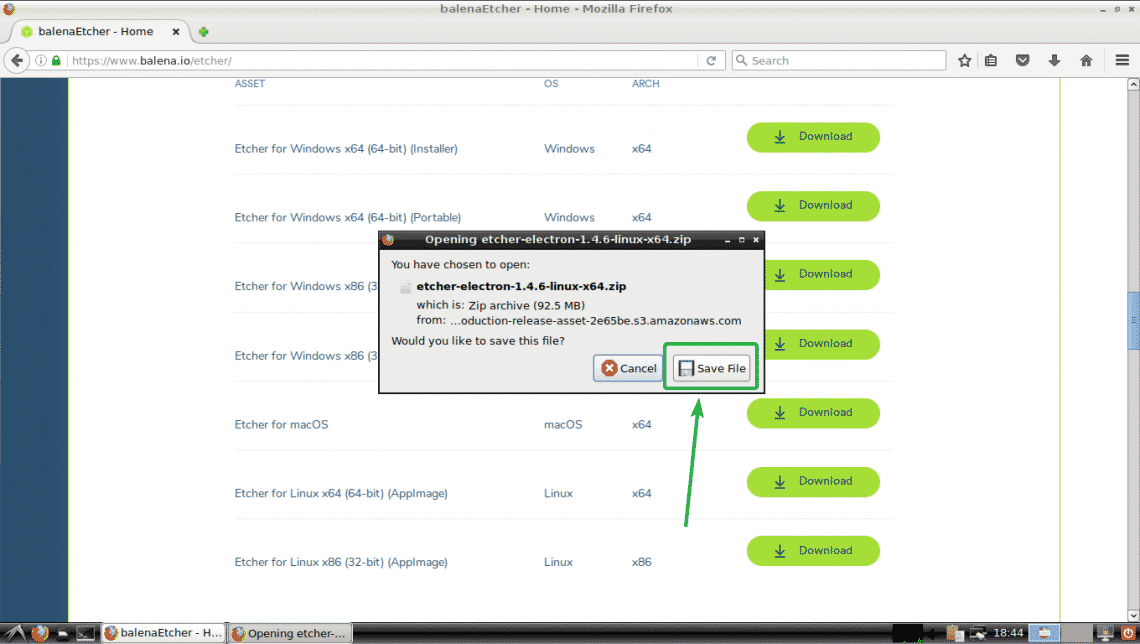Close the balenaEtcher - Home tab
Screen dimensions: 1140x644
point(176,32)
